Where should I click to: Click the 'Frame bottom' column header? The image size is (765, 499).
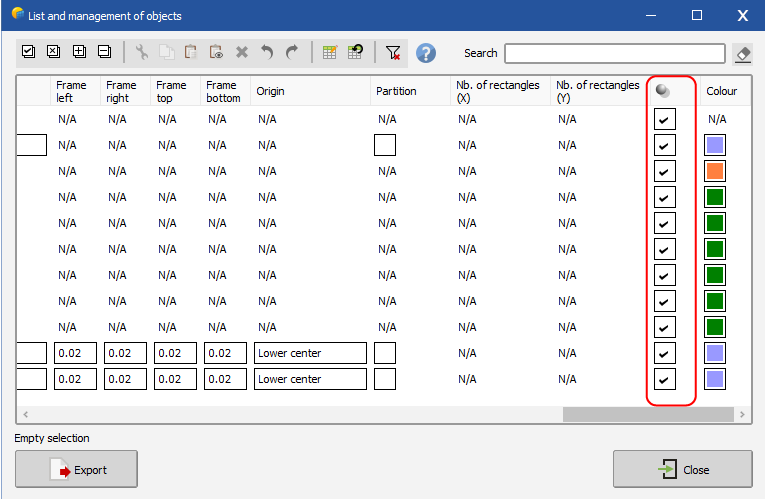tap(225, 91)
